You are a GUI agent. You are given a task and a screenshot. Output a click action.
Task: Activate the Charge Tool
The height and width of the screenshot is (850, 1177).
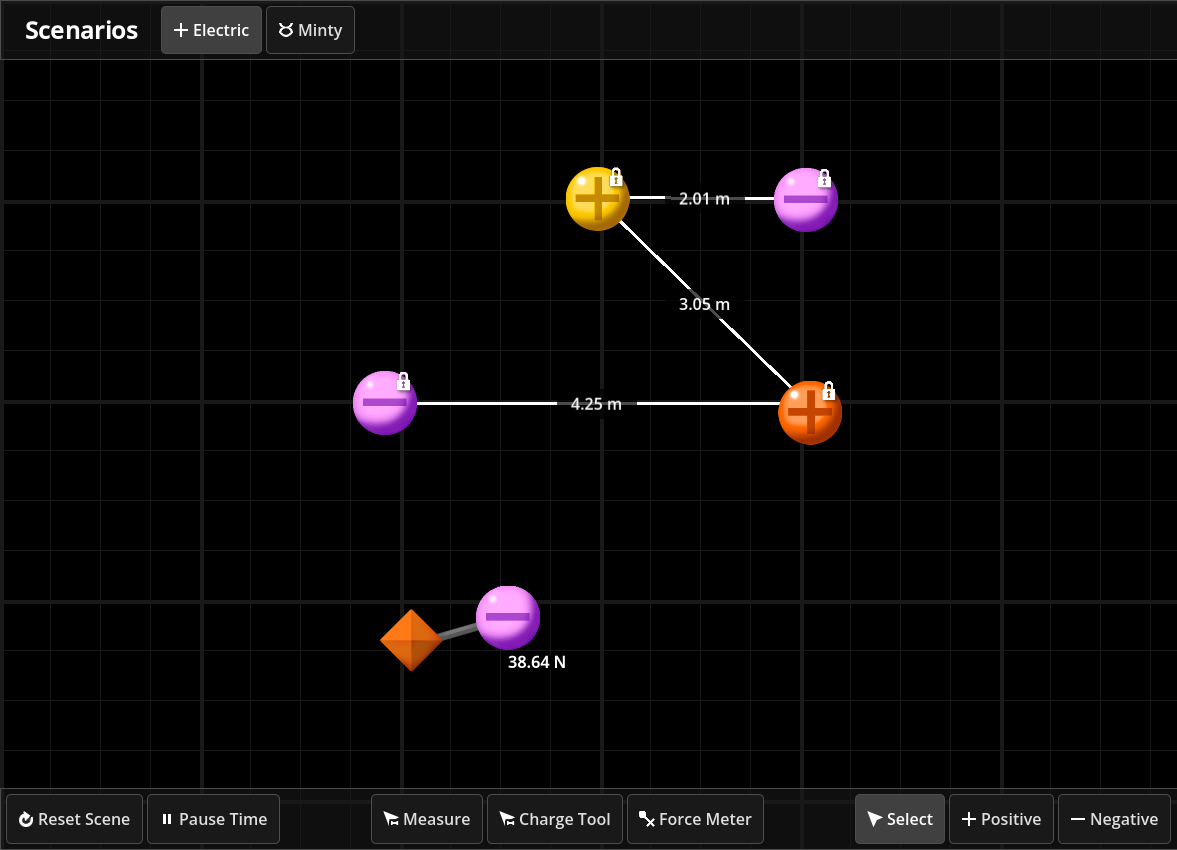tap(555, 819)
